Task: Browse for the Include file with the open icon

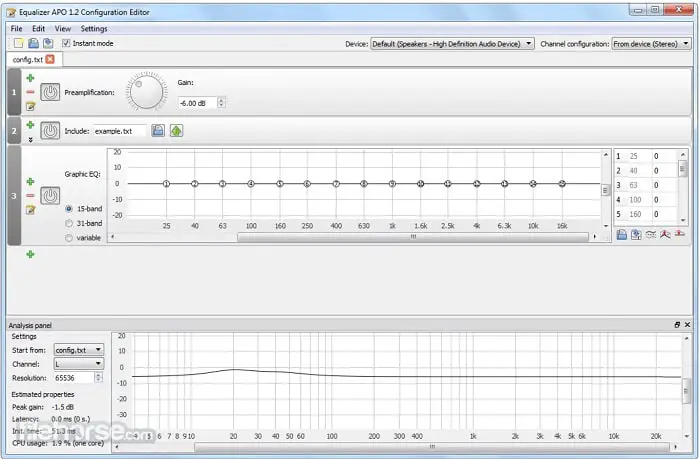Action: [158, 131]
